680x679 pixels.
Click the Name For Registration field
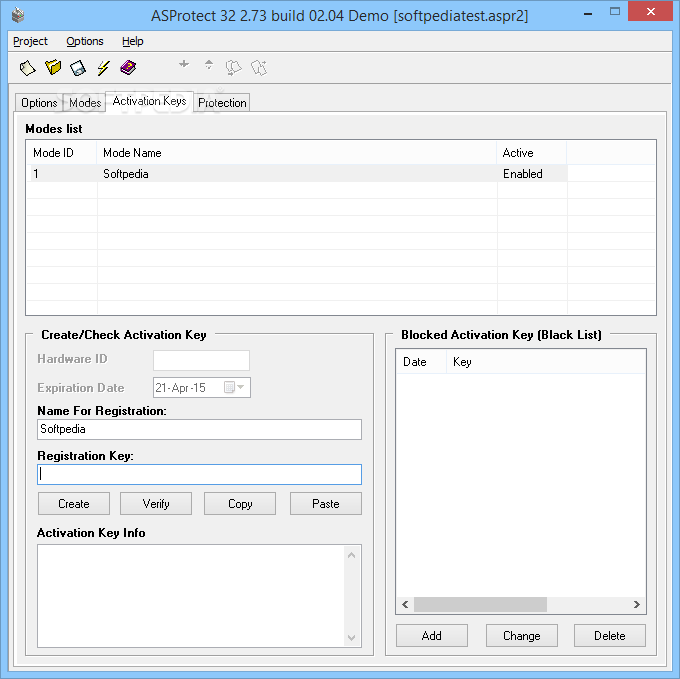point(199,429)
